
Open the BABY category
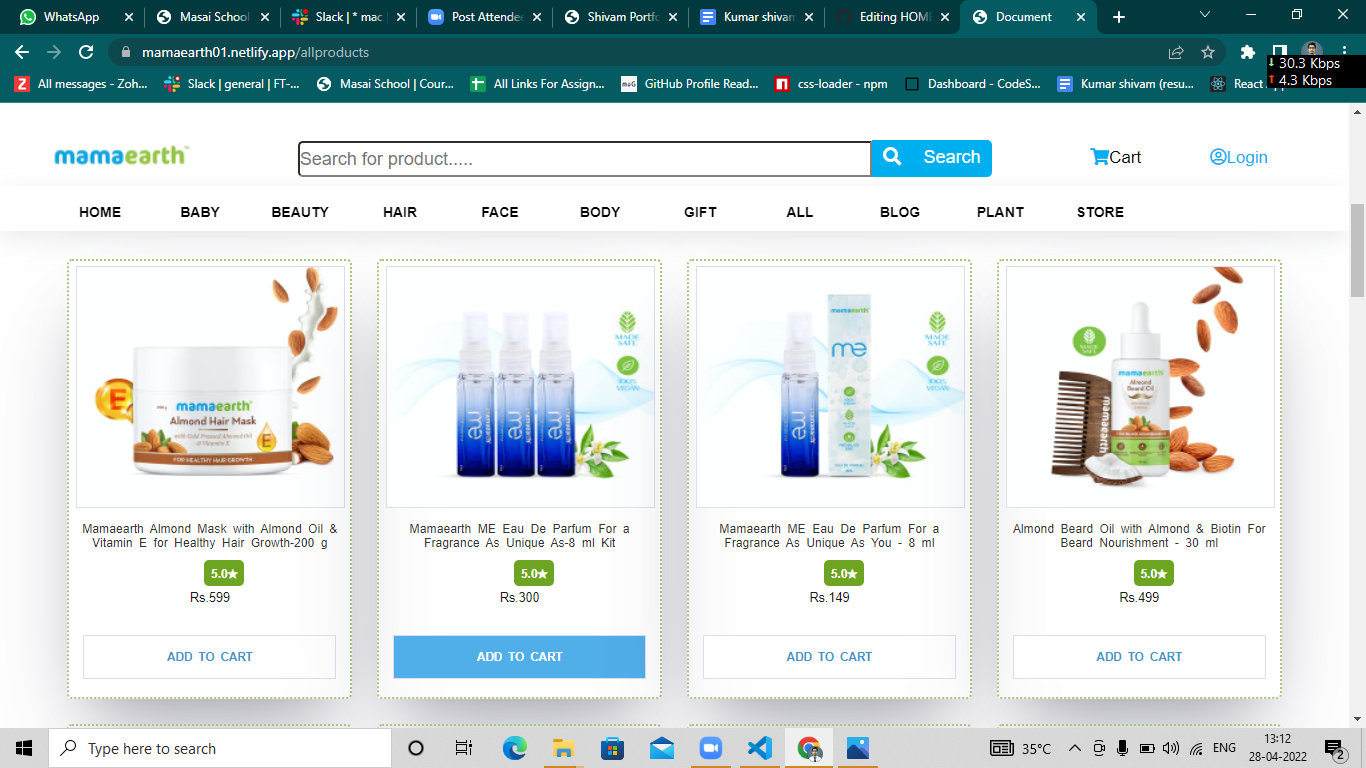pyautogui.click(x=200, y=212)
